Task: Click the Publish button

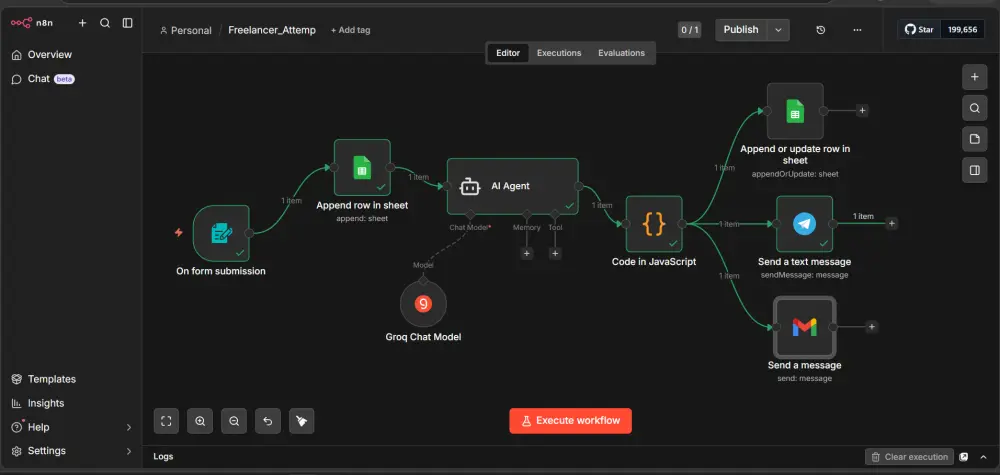Action: pyautogui.click(x=741, y=30)
